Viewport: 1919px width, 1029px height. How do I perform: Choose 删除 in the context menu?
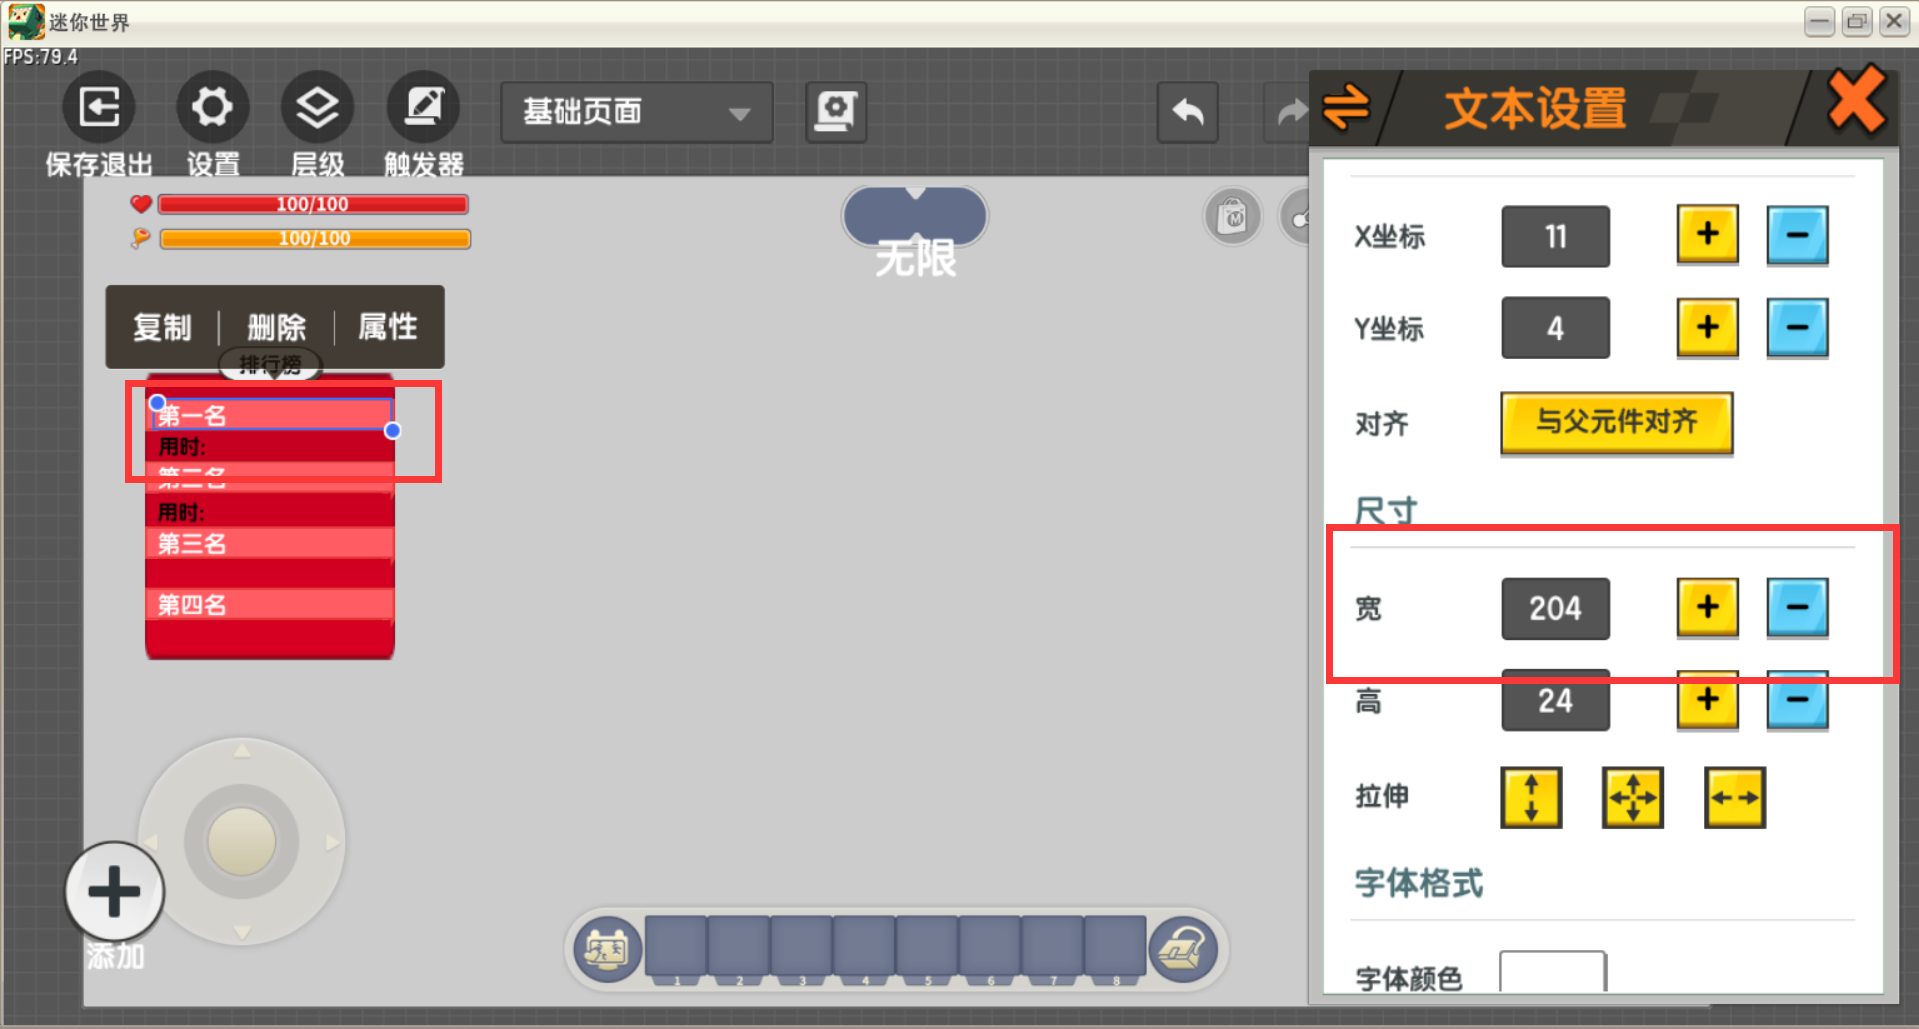pos(276,327)
